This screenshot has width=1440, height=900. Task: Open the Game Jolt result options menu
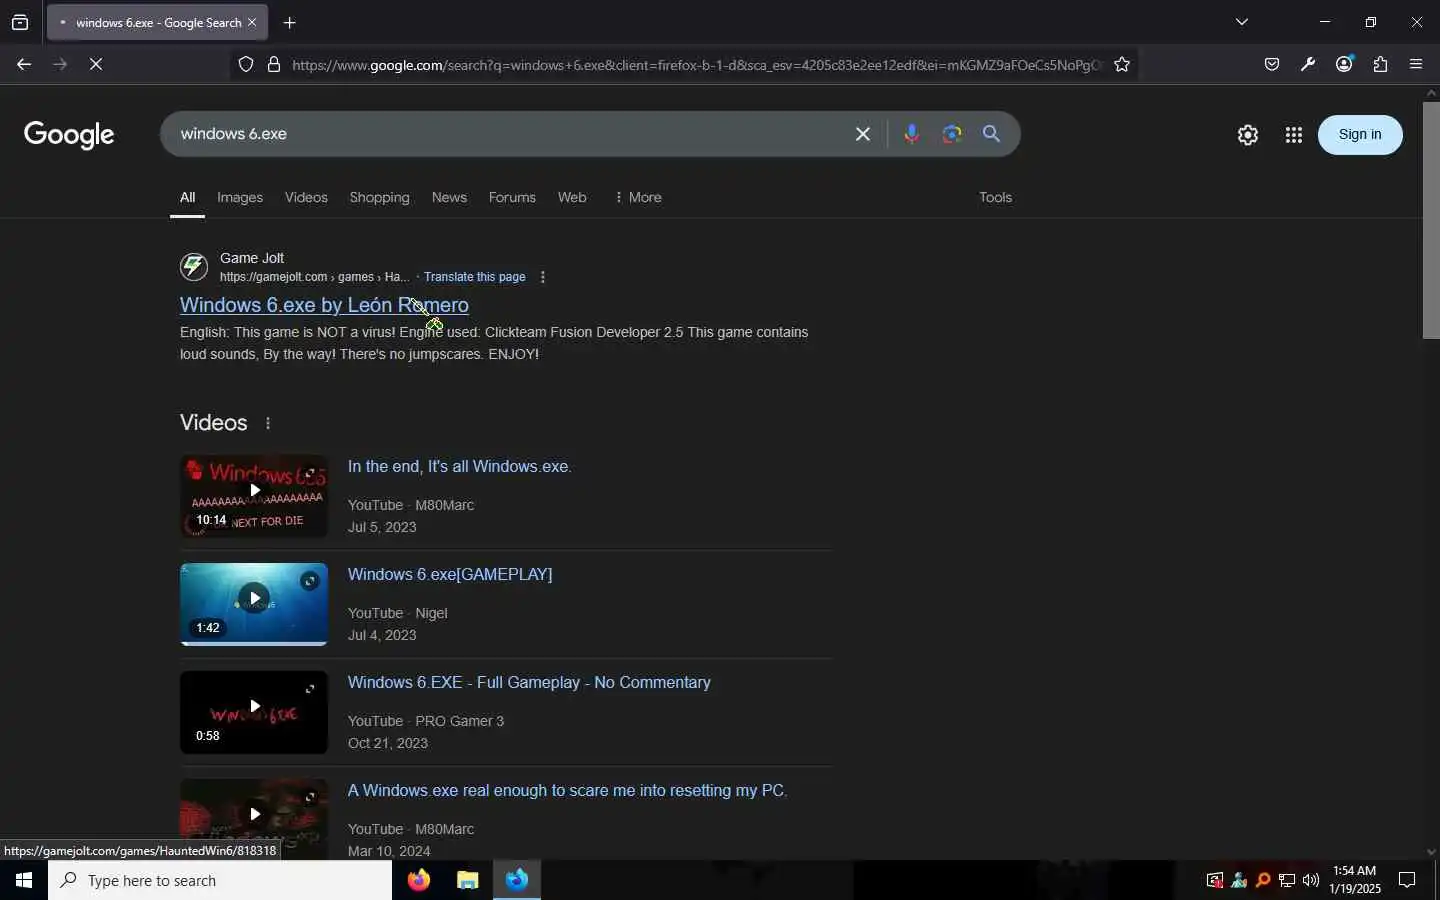[543, 277]
